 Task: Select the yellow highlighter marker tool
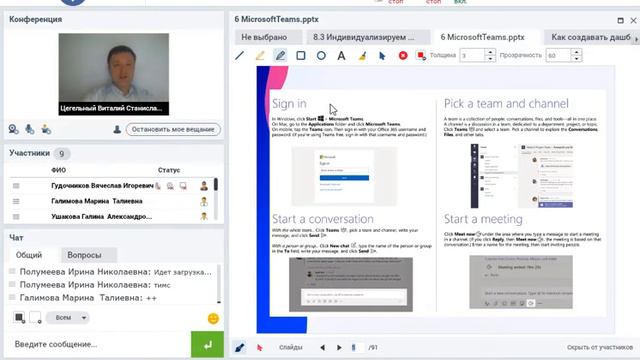pyautogui.click(x=260, y=56)
